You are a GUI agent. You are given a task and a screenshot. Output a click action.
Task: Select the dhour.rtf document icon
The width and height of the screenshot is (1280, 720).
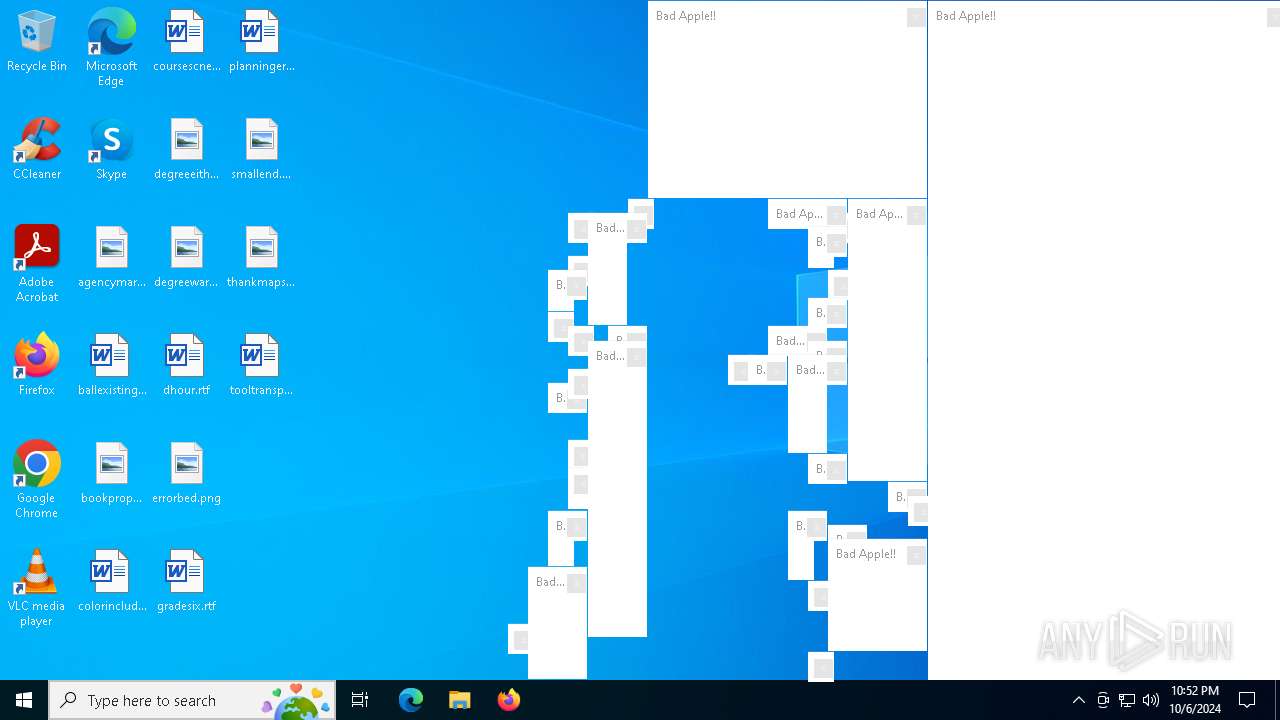click(x=186, y=366)
